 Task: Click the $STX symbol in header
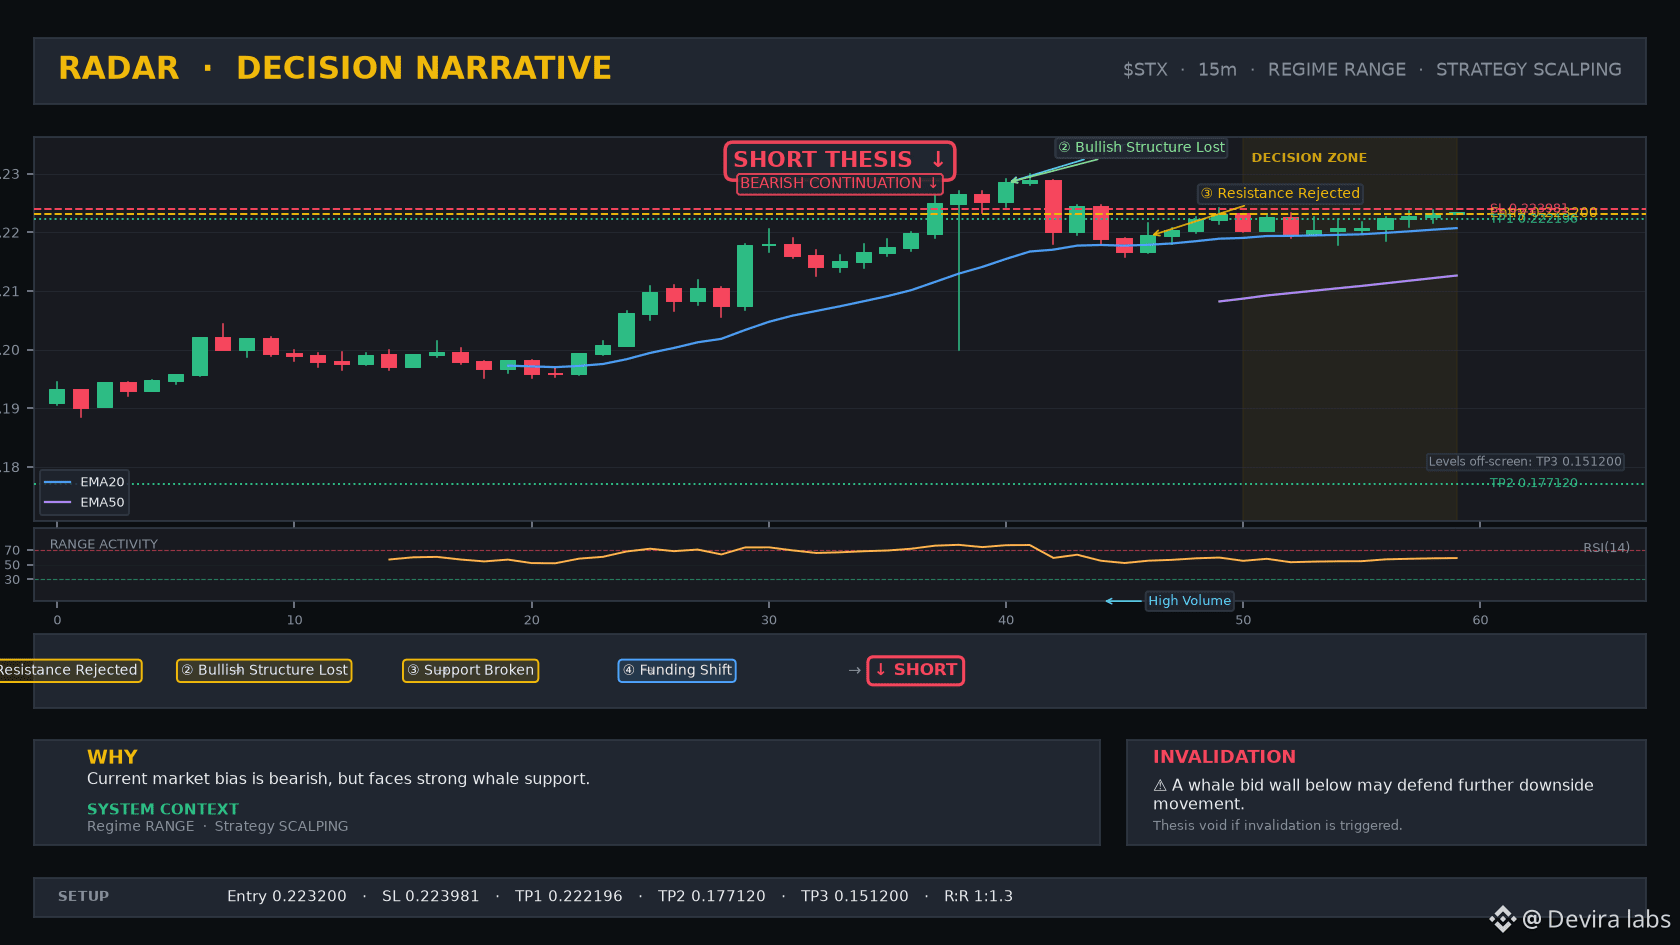(1145, 70)
